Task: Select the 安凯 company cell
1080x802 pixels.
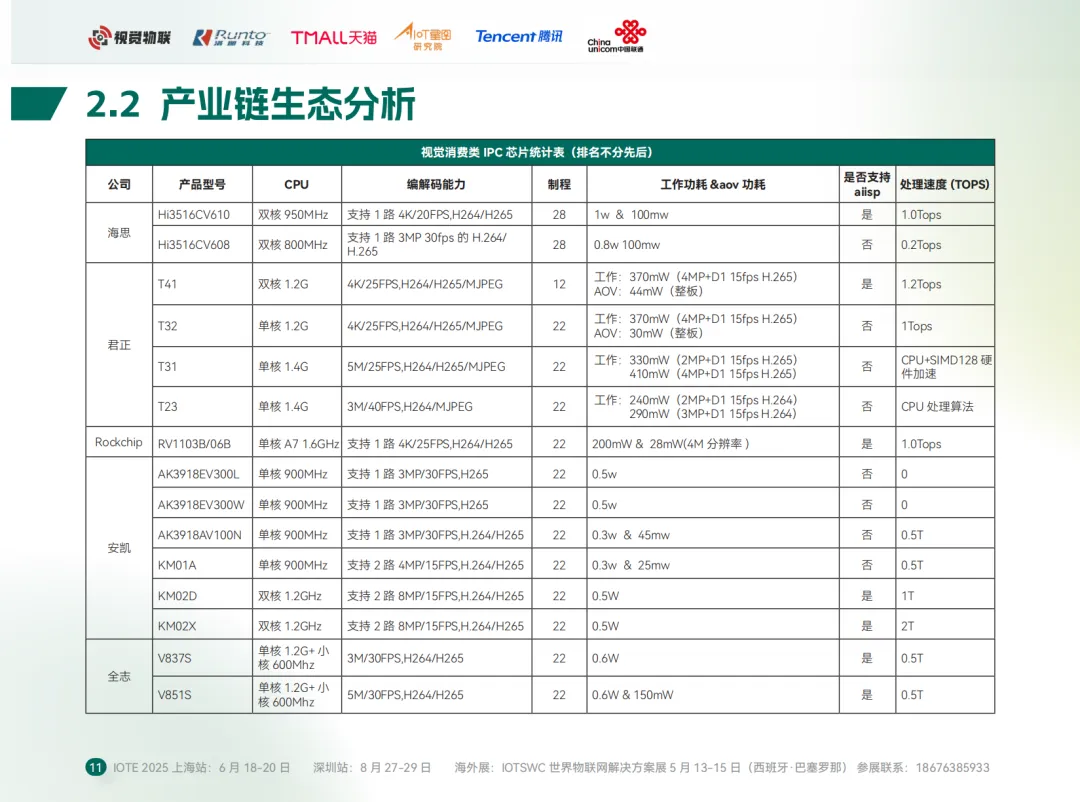Action: [119, 548]
